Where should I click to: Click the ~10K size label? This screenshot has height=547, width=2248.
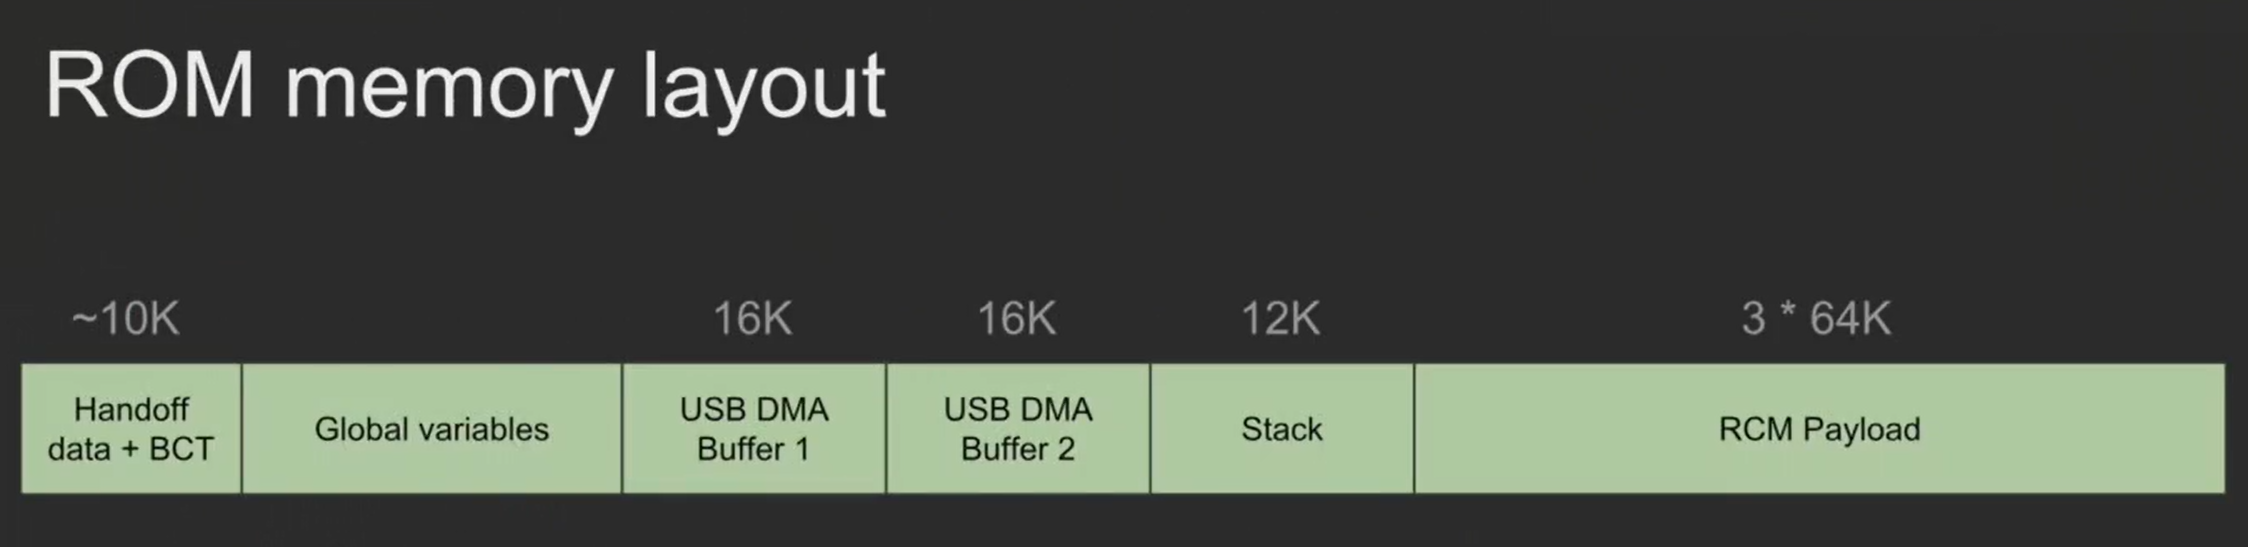[125, 319]
